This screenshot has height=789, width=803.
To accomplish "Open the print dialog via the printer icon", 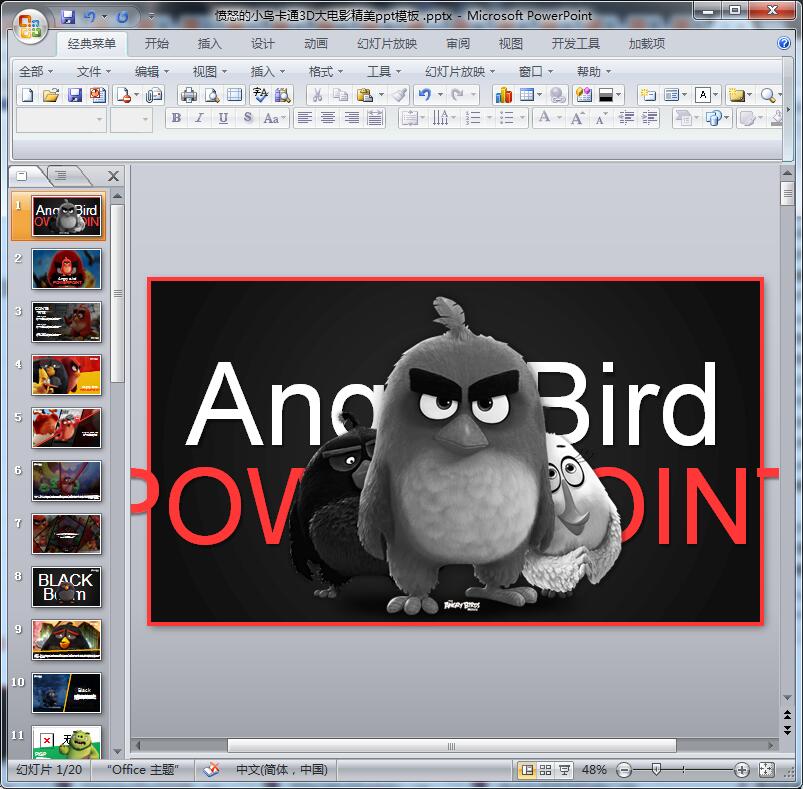I will [189, 95].
